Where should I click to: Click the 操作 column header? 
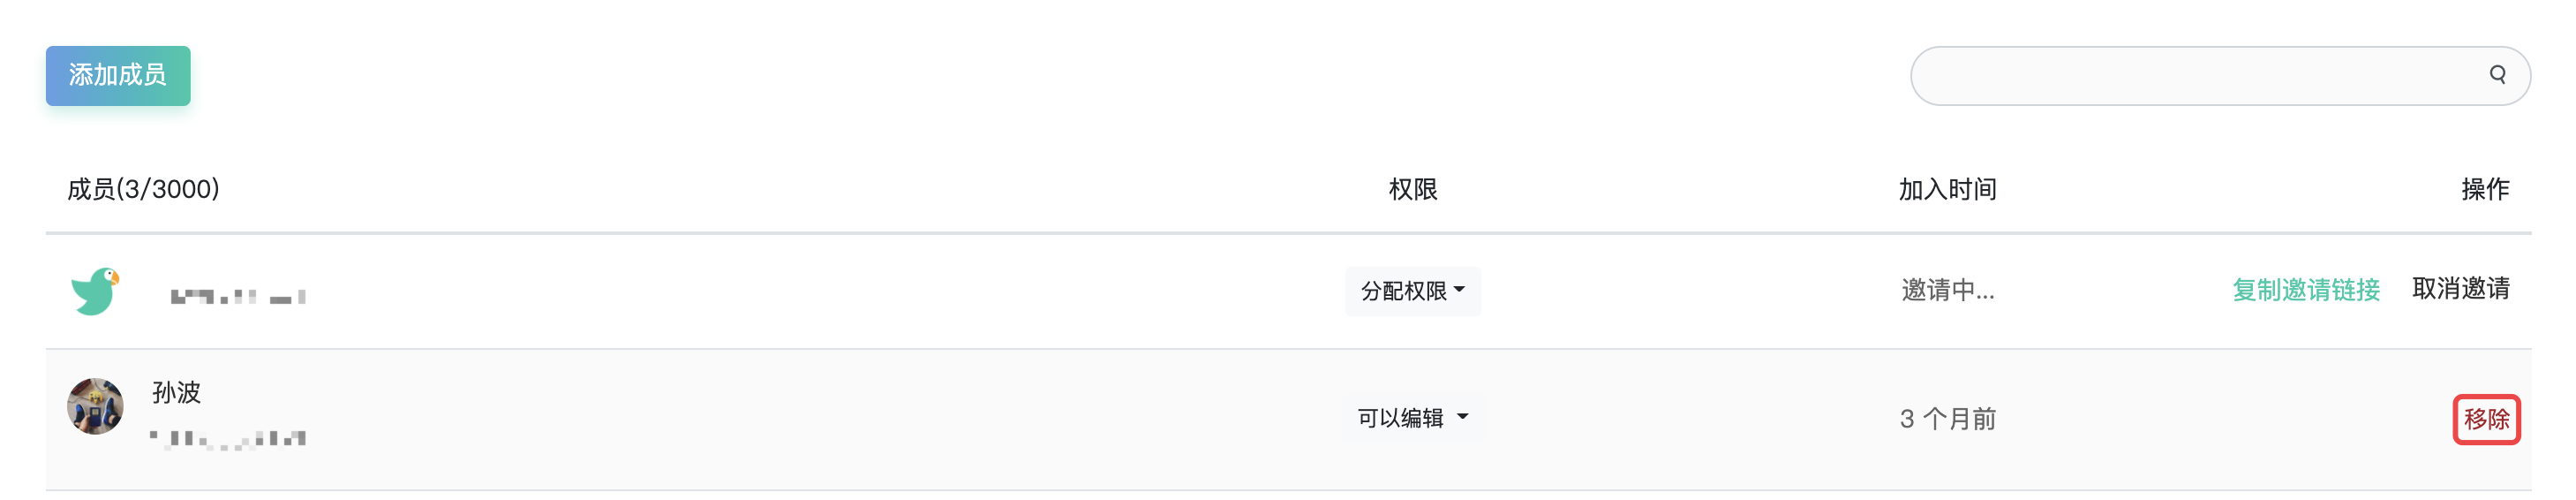coord(2485,189)
